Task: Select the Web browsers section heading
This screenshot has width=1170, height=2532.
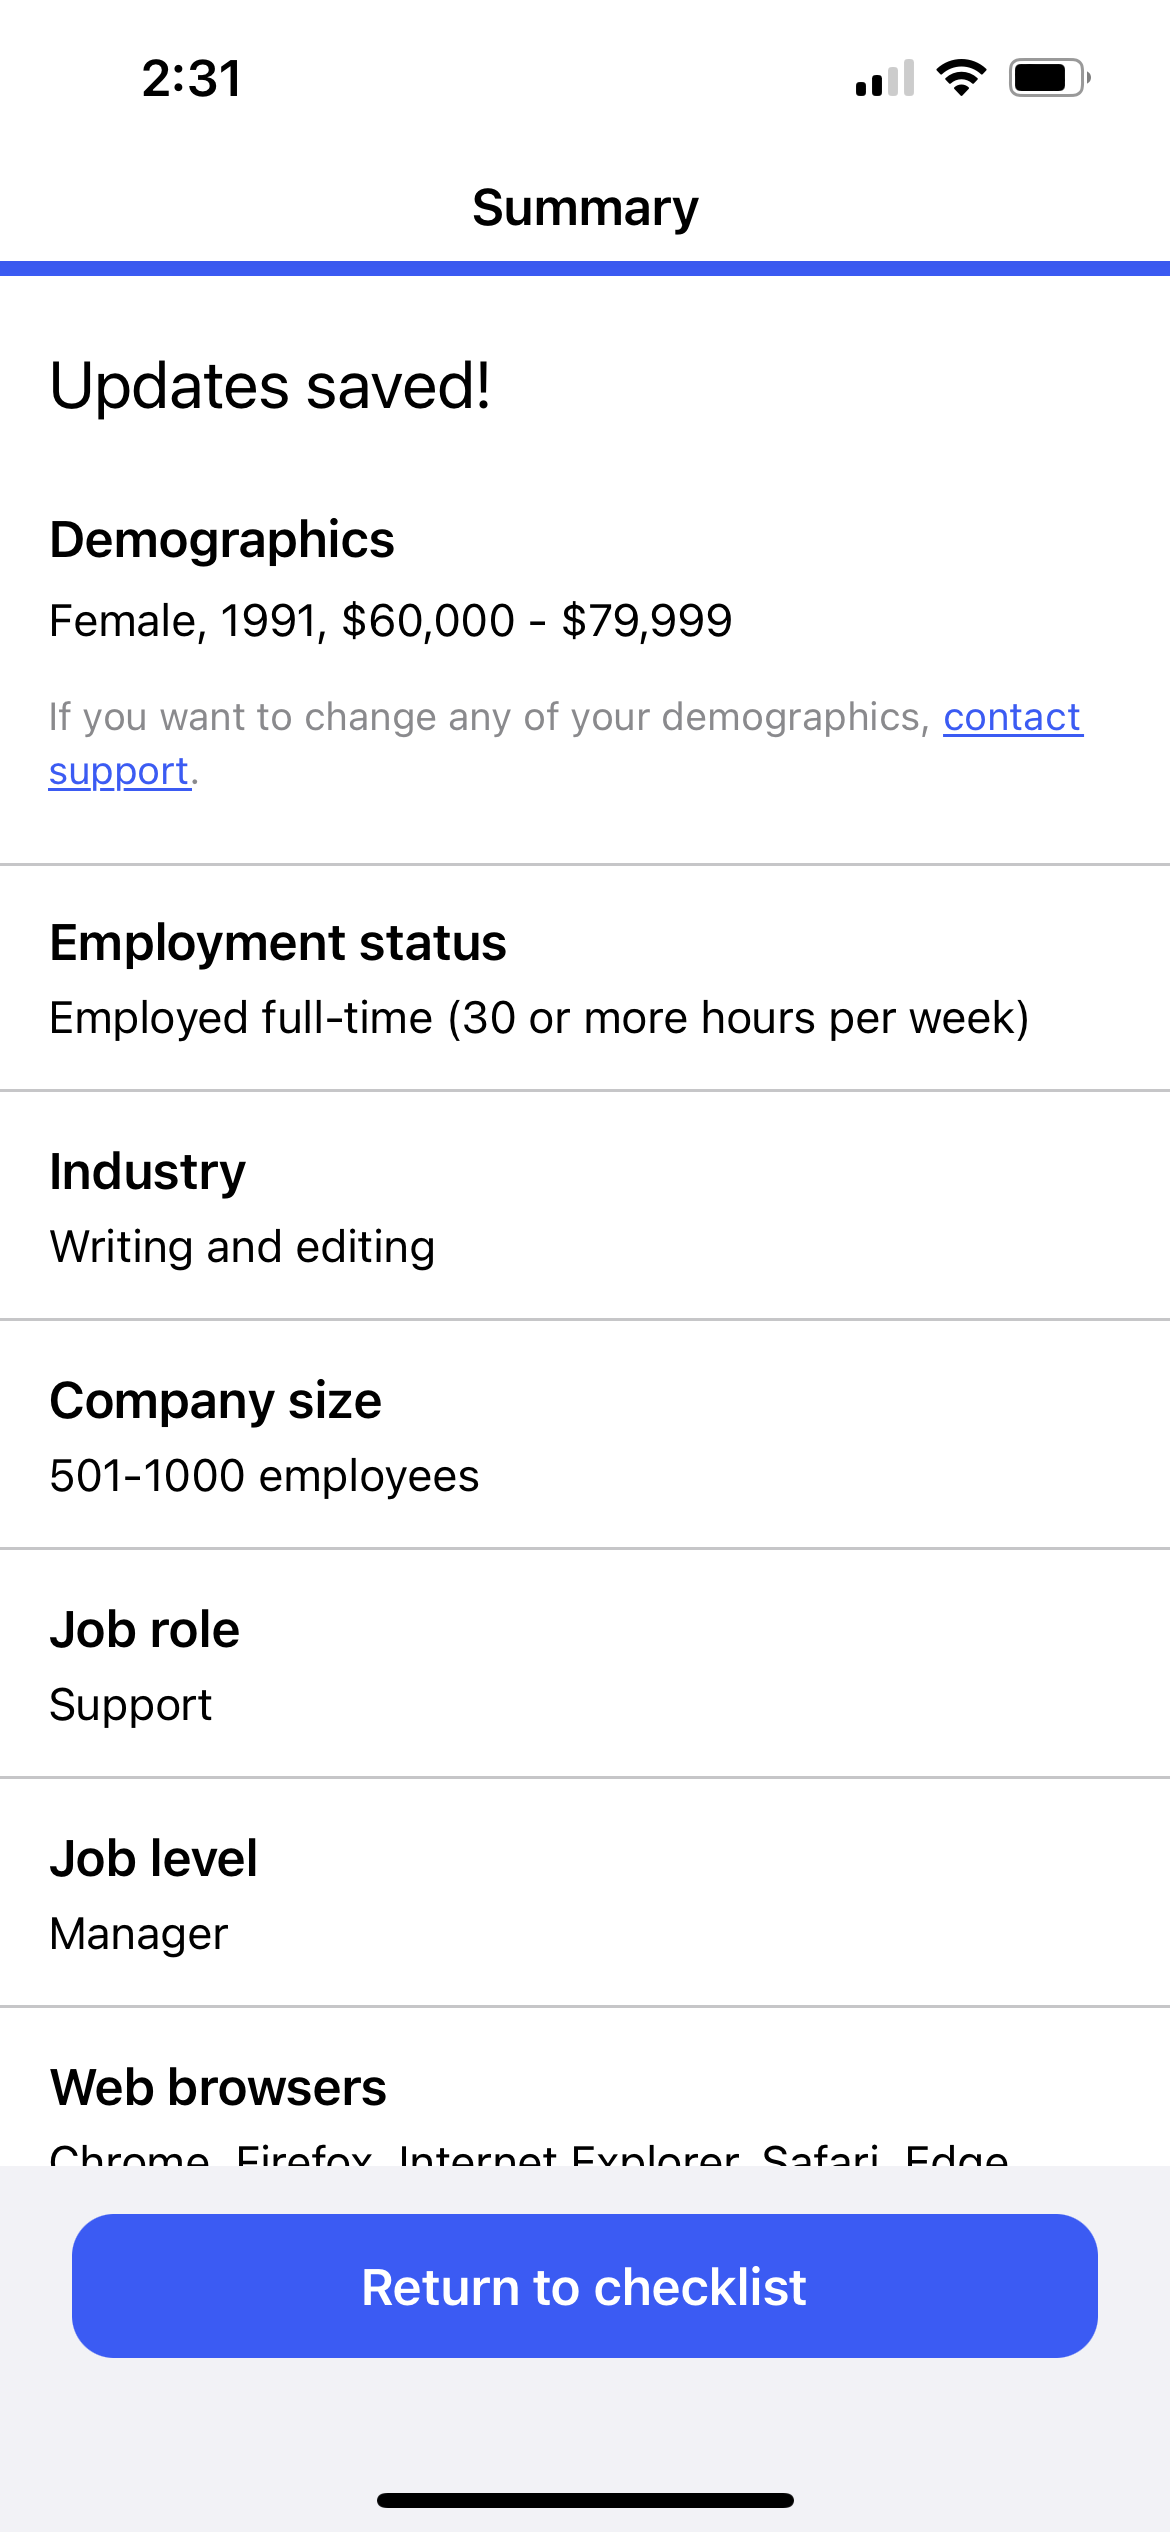Action: point(218,2088)
